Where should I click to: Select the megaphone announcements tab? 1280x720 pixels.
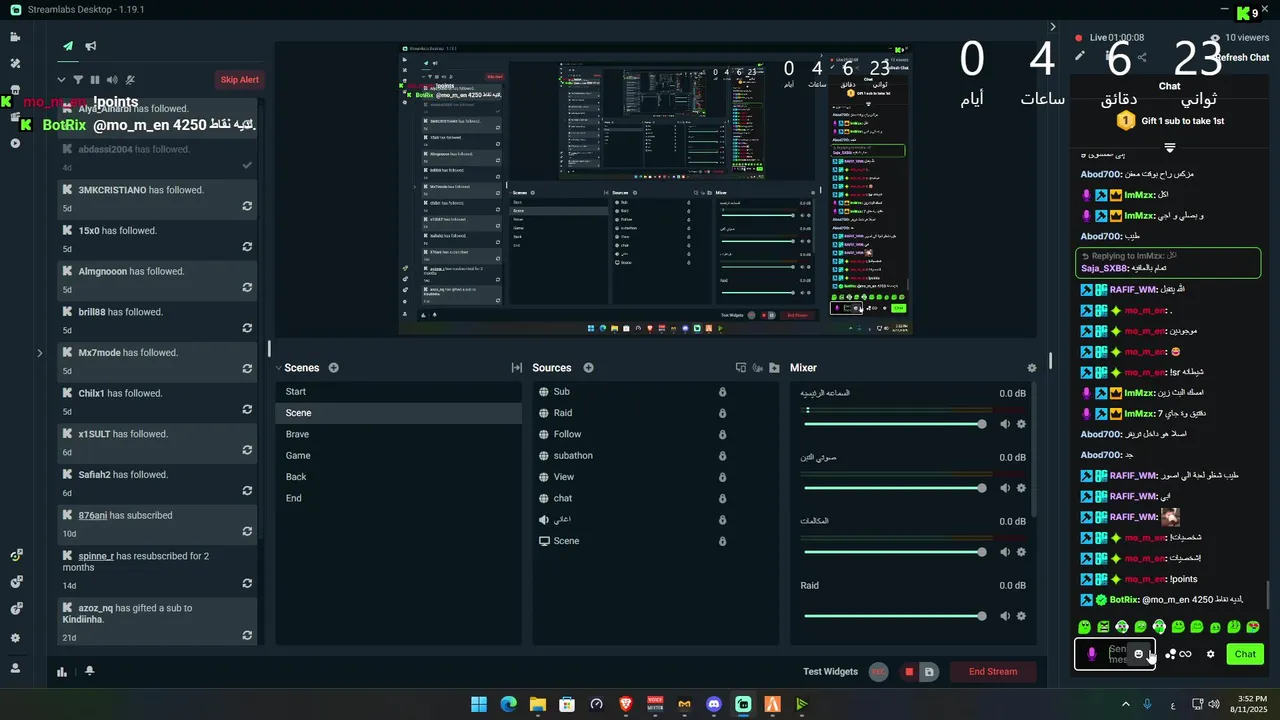[91, 46]
